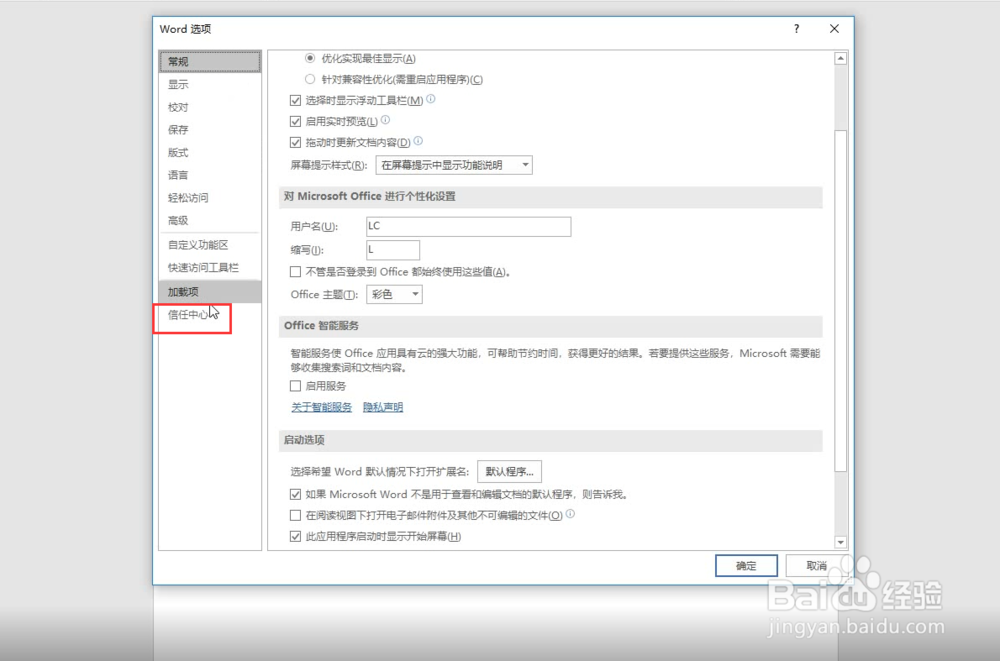Open the 信任中心 category
This screenshot has width=1000, height=661.
pos(210,315)
